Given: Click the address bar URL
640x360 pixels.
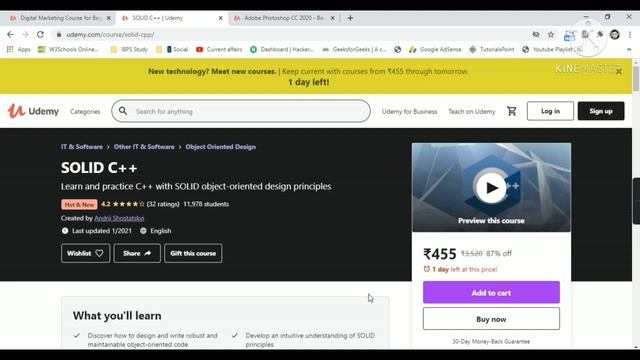Looking at the screenshot, I should pyautogui.click(x=110, y=35).
